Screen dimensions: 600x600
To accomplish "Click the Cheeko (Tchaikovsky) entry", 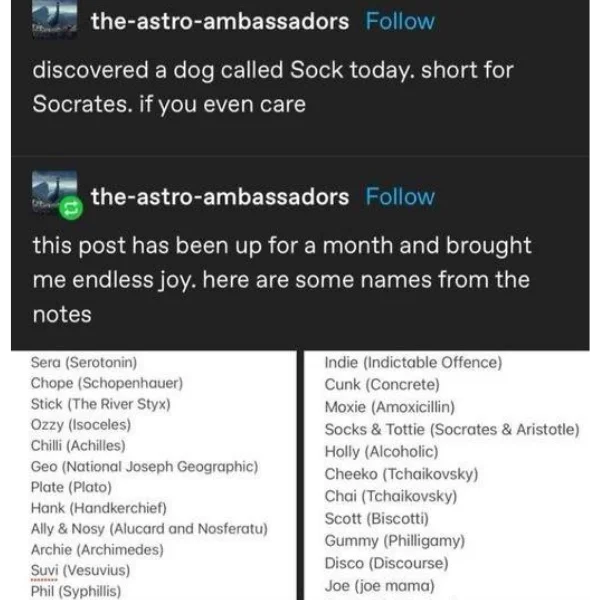I will click(x=401, y=474).
